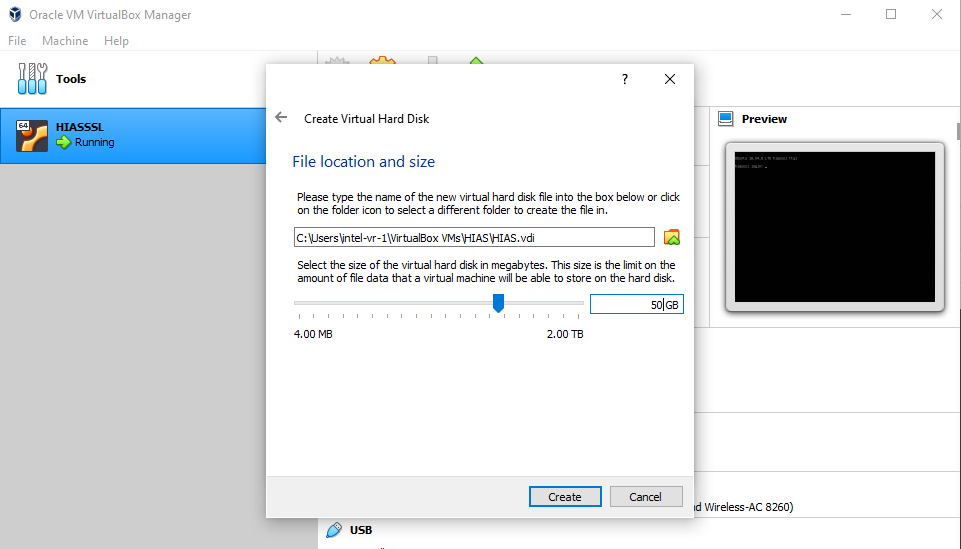Screen dimensions: 961x549
Task: Click the VirtualBox logo in the title bar
Action: [x=15, y=14]
